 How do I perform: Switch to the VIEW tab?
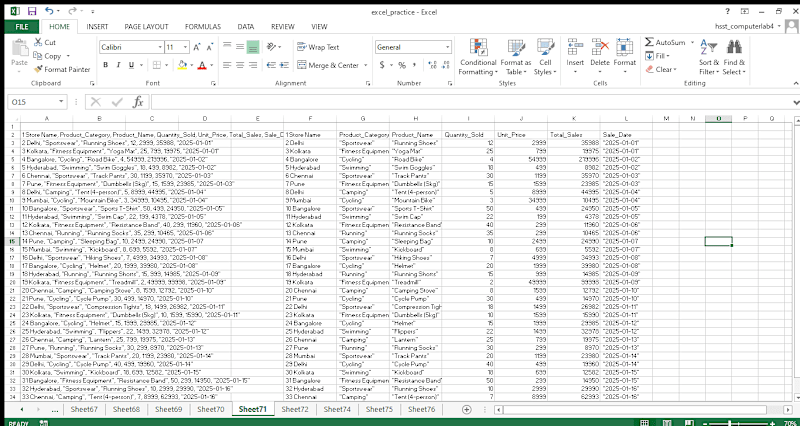pyautogui.click(x=319, y=27)
